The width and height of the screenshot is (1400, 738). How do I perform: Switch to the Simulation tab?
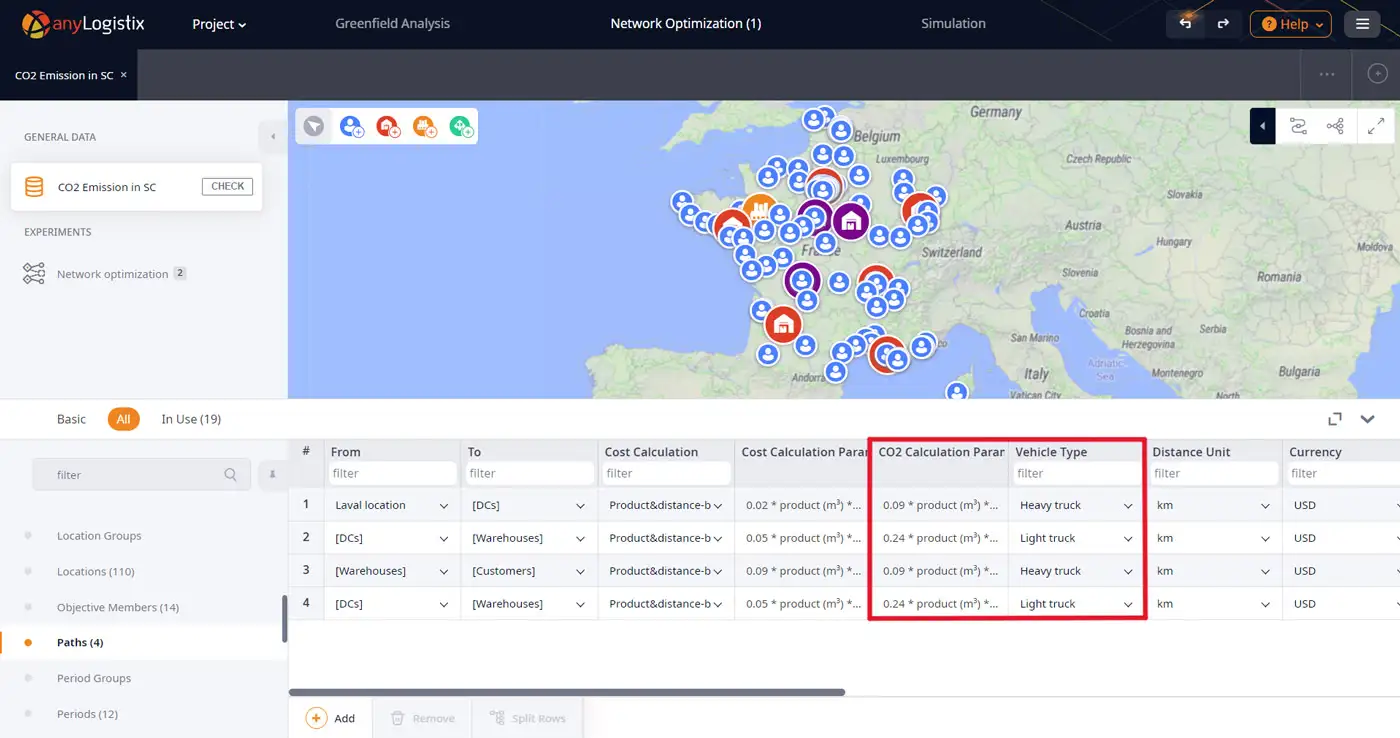(x=953, y=23)
